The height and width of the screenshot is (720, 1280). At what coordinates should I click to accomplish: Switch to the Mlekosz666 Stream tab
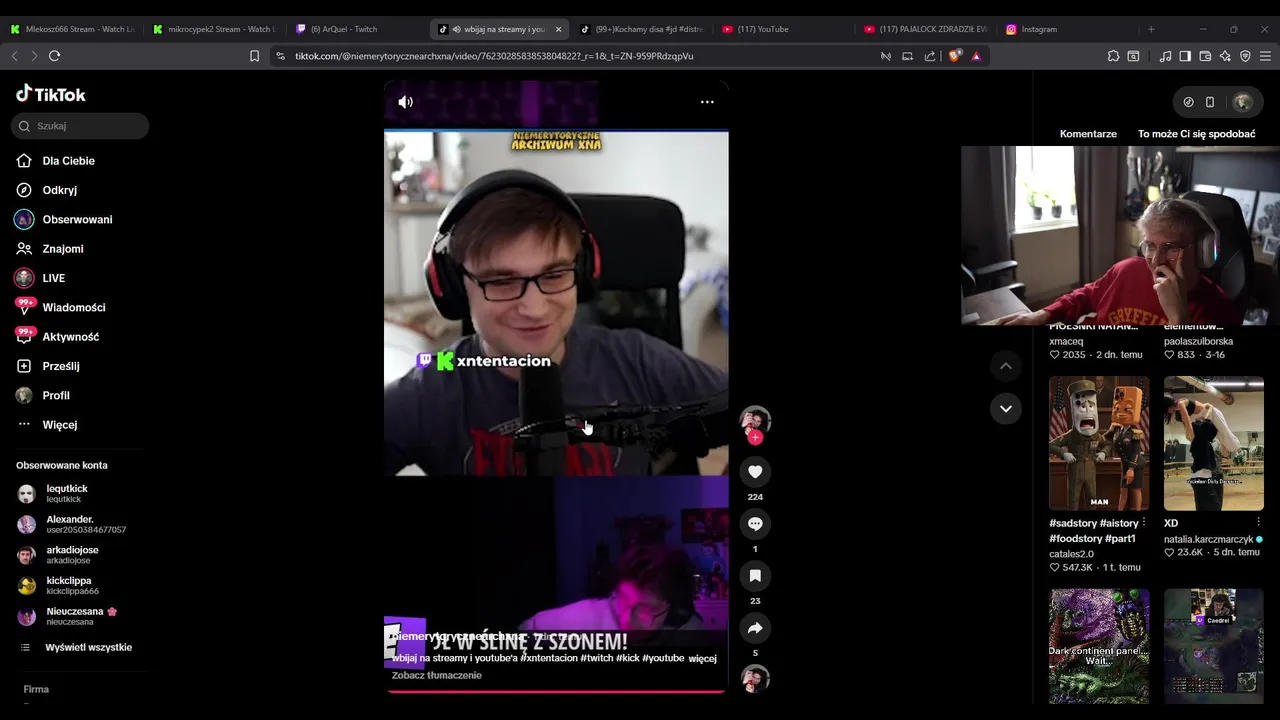pyautogui.click(x=72, y=29)
